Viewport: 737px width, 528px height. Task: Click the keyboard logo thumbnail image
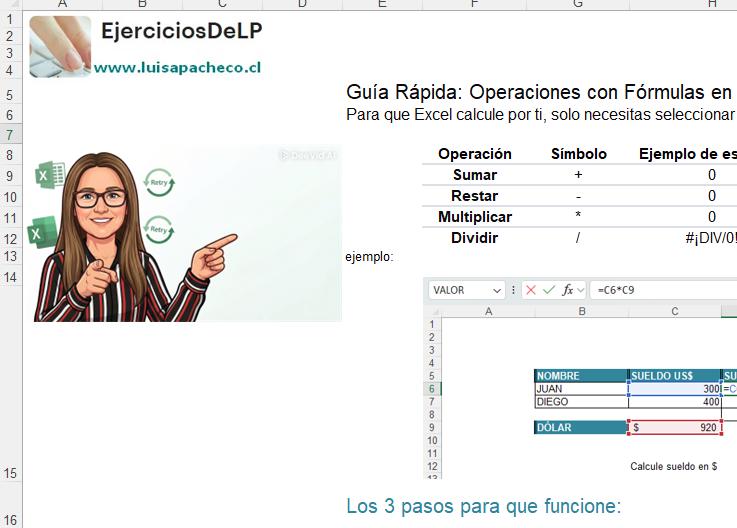[60, 47]
